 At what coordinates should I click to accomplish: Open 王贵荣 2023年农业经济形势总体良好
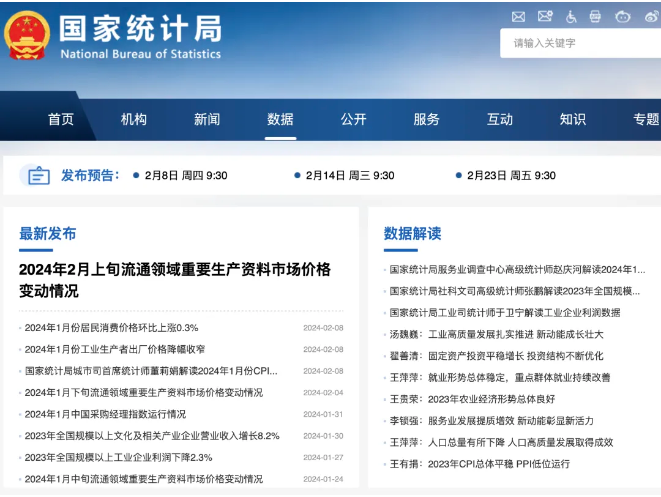coord(472,399)
